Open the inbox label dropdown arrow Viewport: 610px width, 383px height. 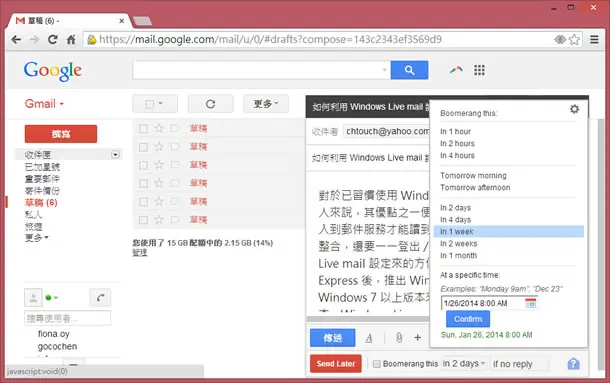tap(115, 155)
